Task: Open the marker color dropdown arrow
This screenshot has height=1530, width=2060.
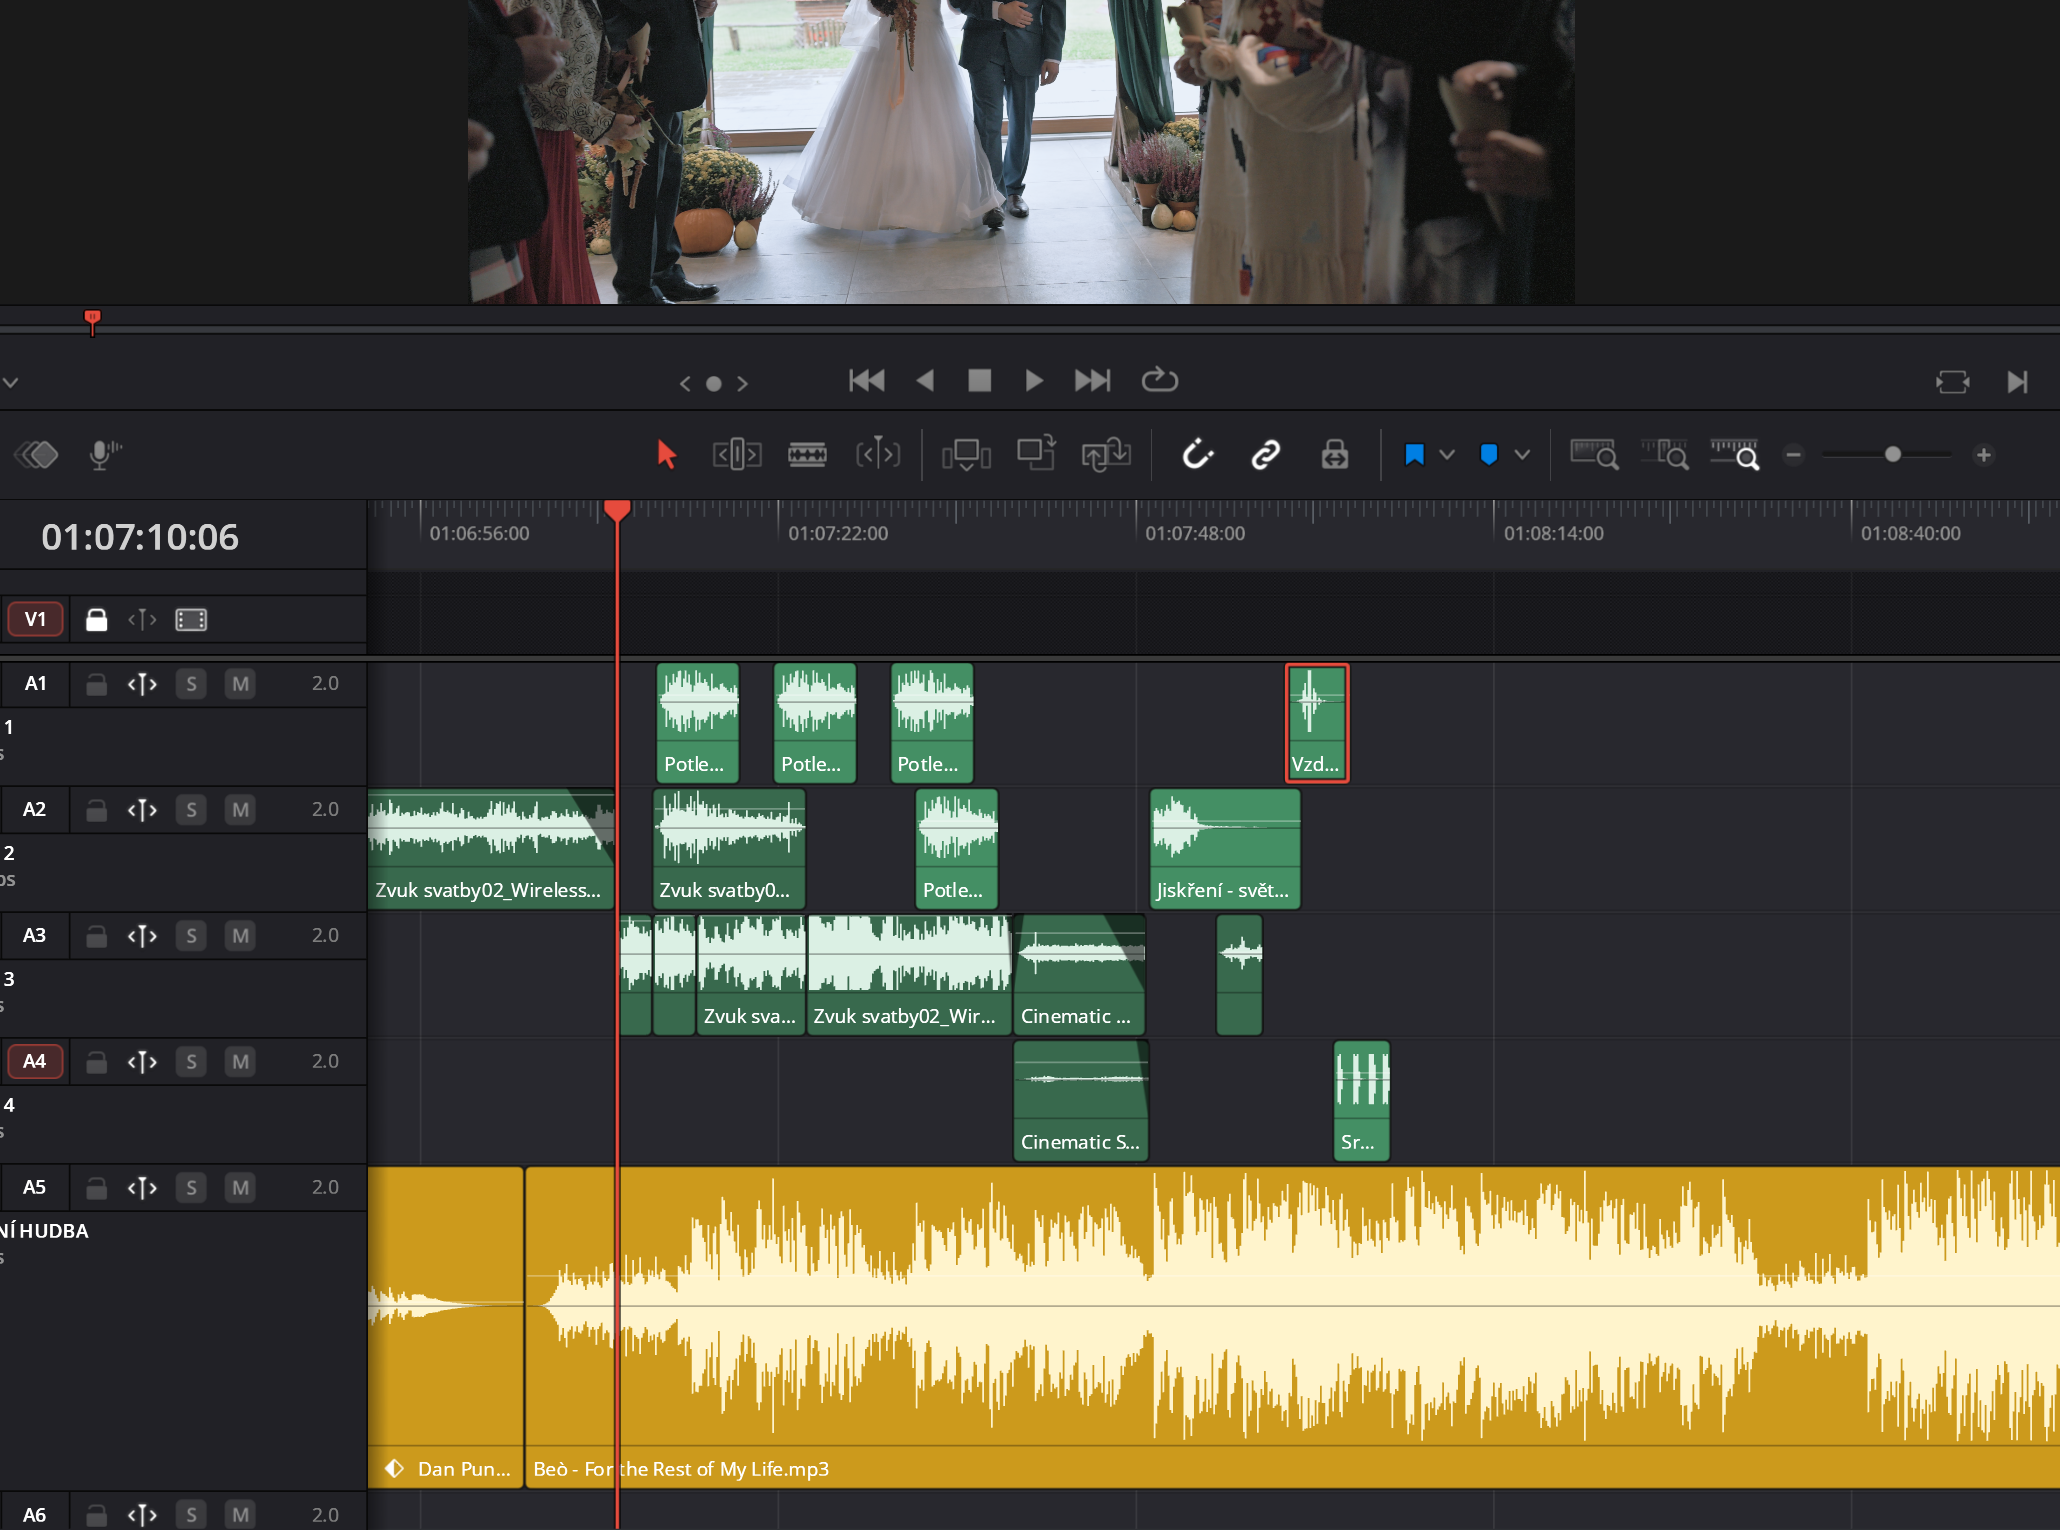Action: pos(1522,455)
